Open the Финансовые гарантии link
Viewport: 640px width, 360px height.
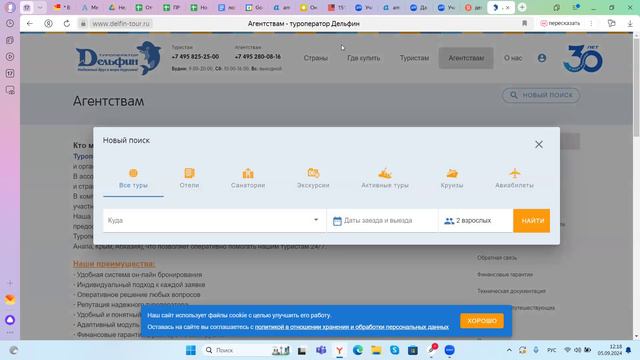tap(505, 275)
